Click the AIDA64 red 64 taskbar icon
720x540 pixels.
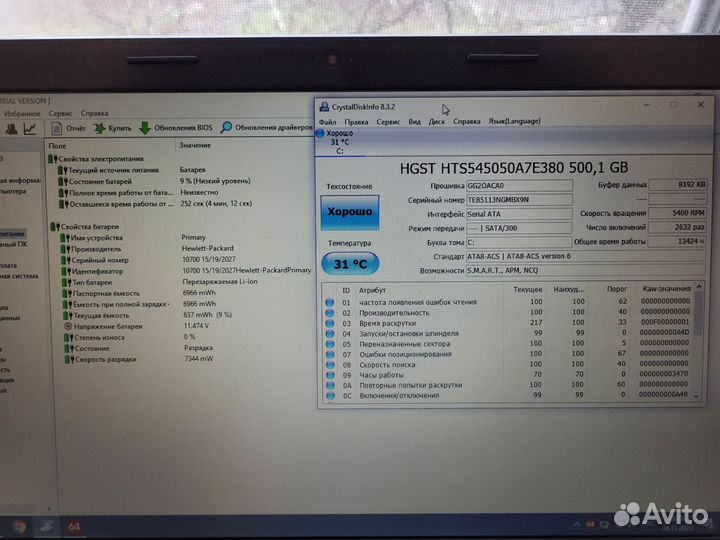pyautogui.click(x=74, y=527)
